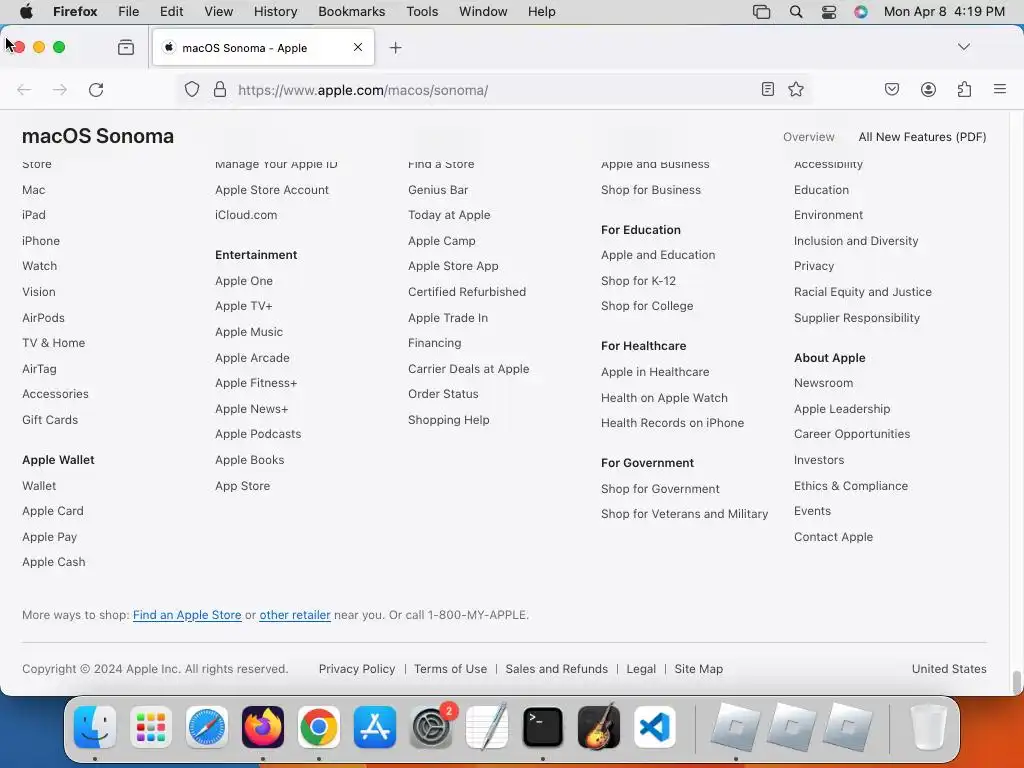Change region via United States link
The image size is (1024, 768).
point(949,669)
